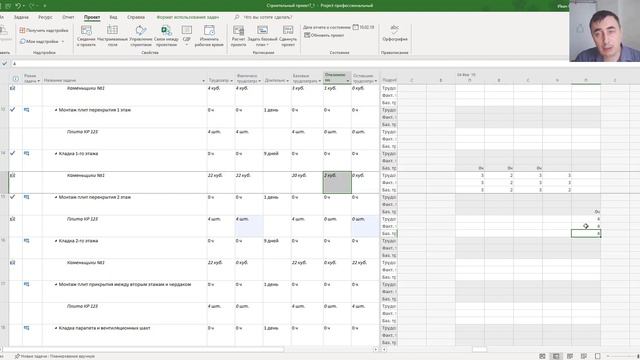Viewport: 640px width, 360px height.
Task: Open Название задачи column filter arrow
Action: coord(203,81)
